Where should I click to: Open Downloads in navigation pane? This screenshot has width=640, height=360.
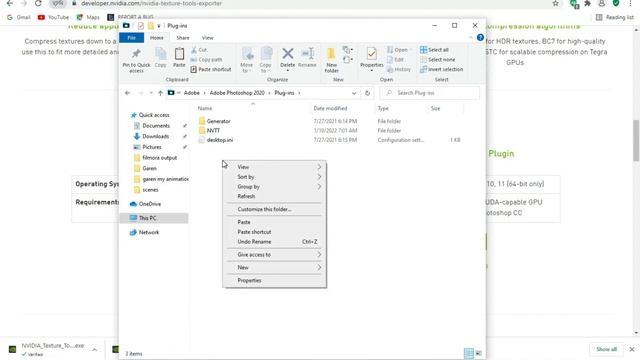click(x=151, y=136)
